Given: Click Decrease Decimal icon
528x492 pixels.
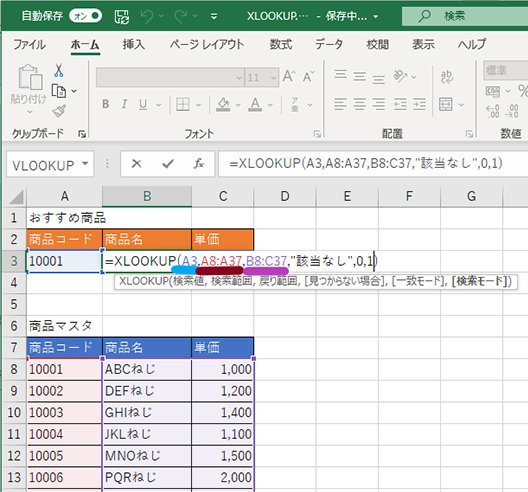Looking at the screenshot, I should [512, 111].
